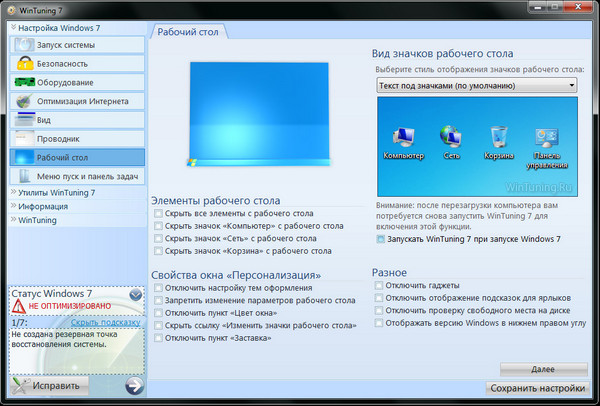The height and width of the screenshot is (406, 600).
Task: Expand the Утилиты WinTuning 7 section
Action: tap(77, 192)
